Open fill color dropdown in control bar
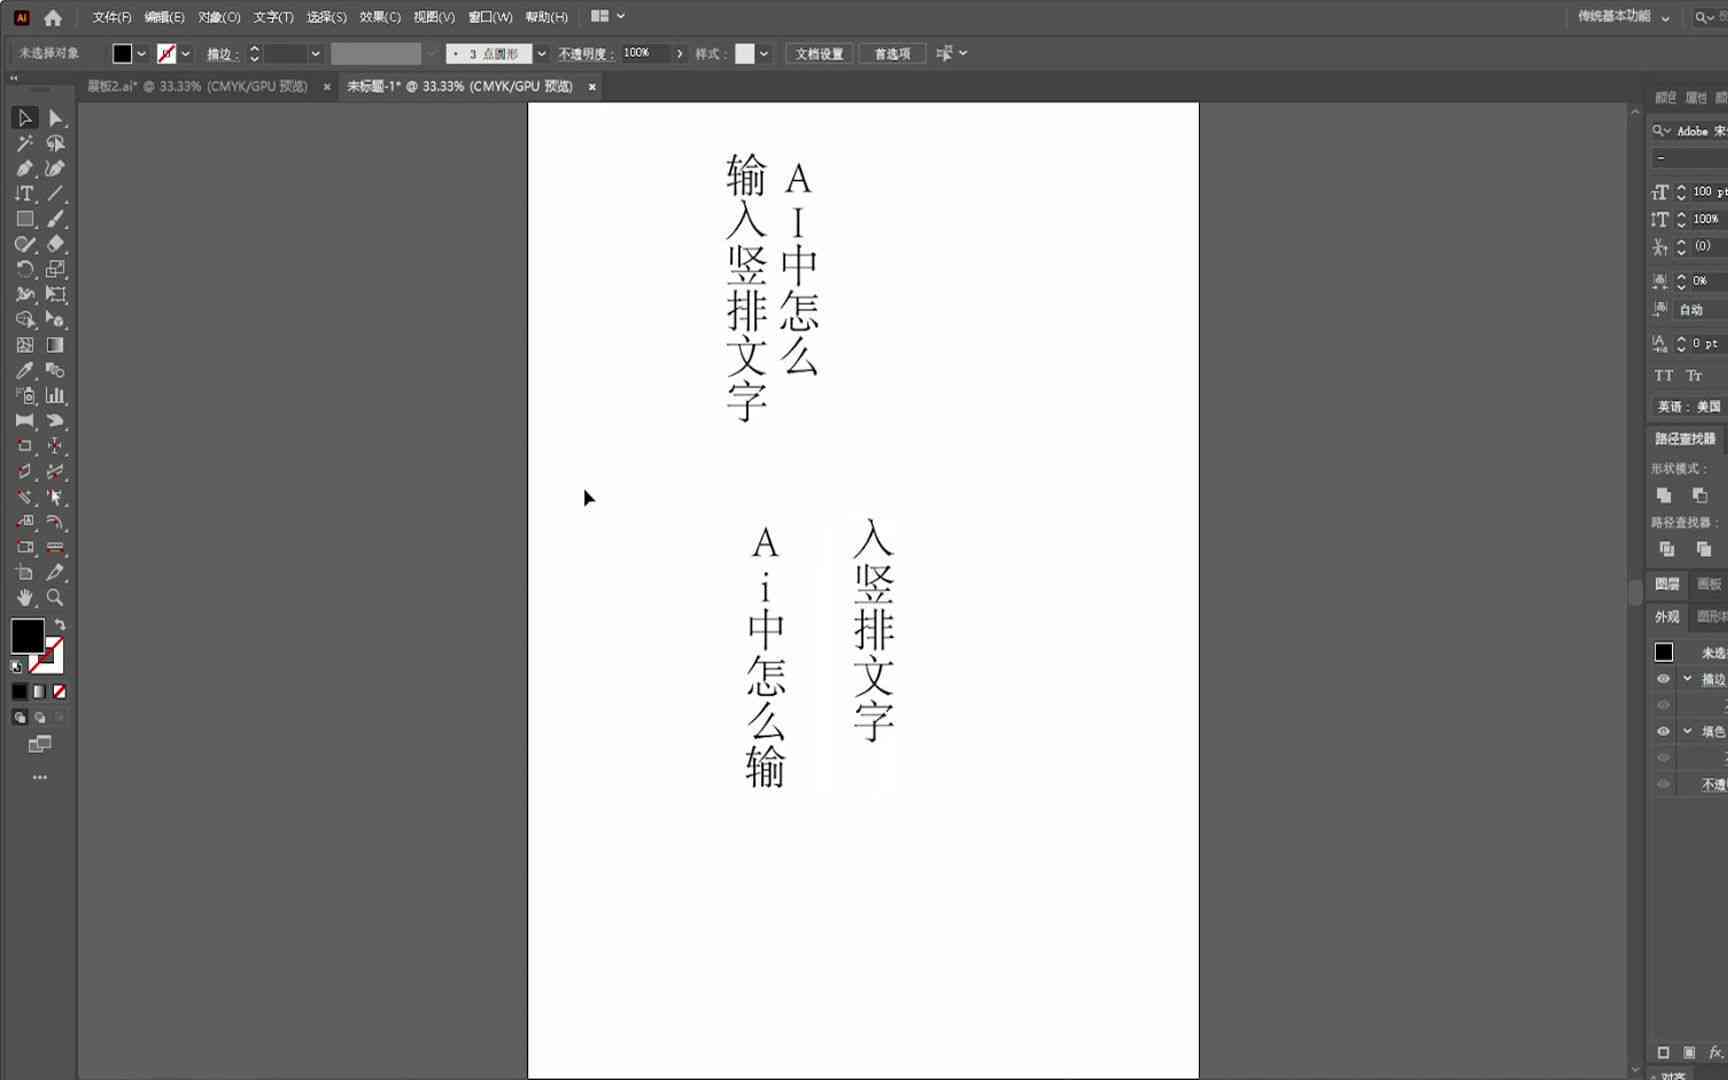This screenshot has width=1728, height=1080. [x=142, y=54]
